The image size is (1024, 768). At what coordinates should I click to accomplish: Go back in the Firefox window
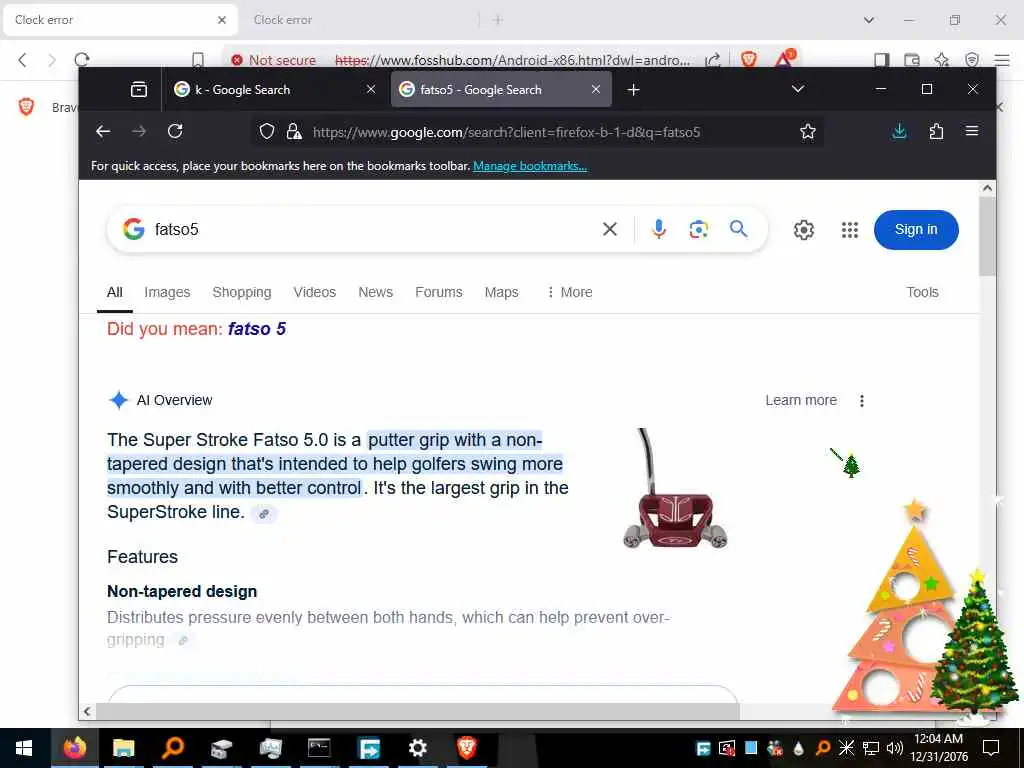(103, 131)
